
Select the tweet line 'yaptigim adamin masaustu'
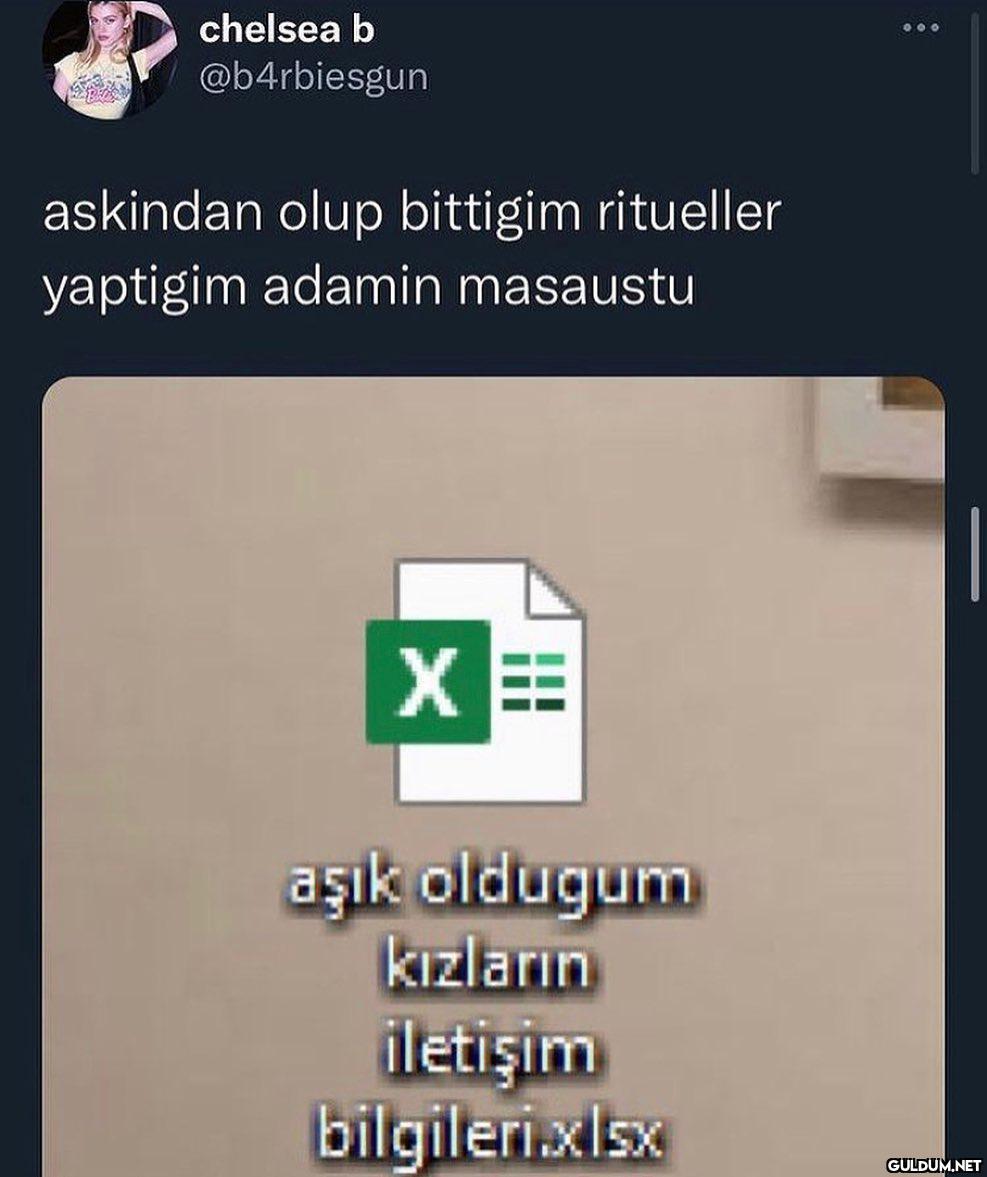[369, 288]
